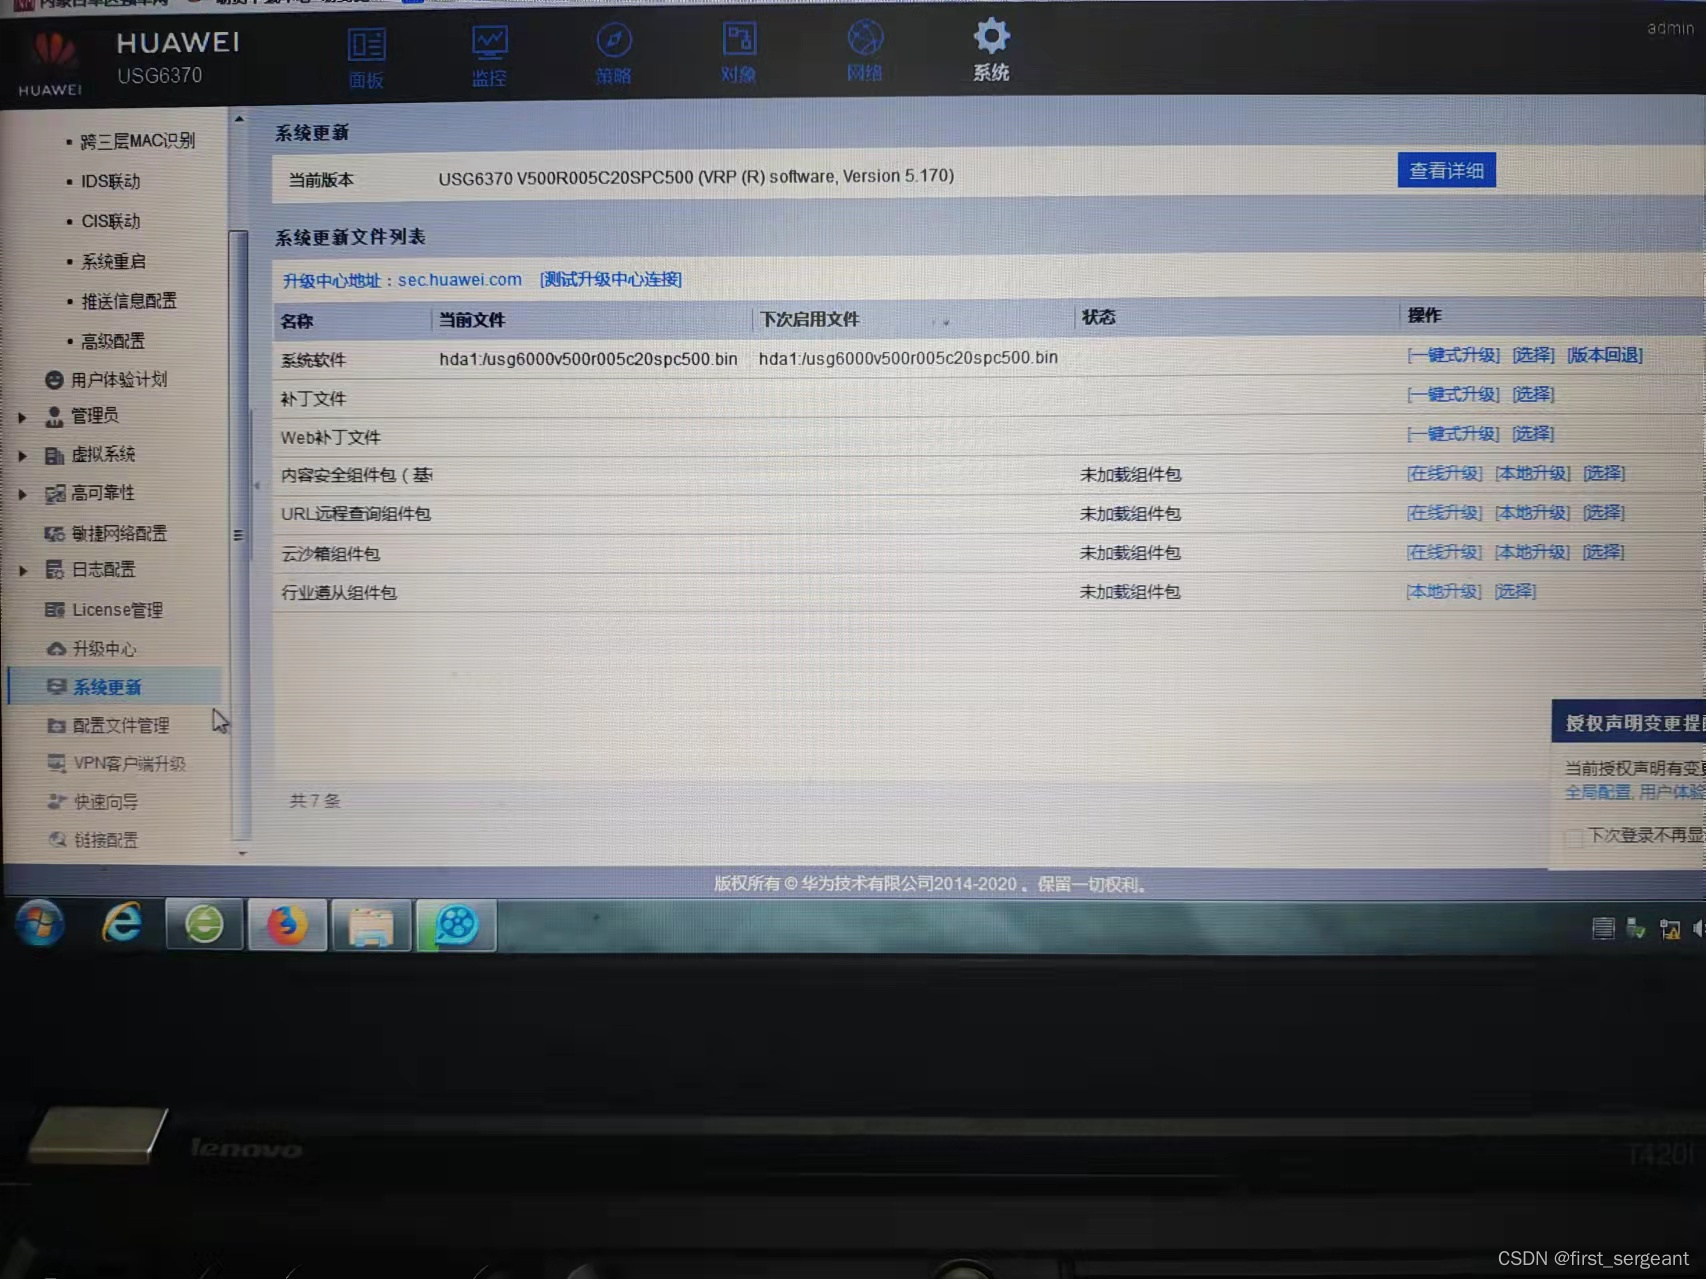This screenshot has height=1279, width=1706.
Task: Click the 配置文件管理 icon
Action: tap(56, 726)
